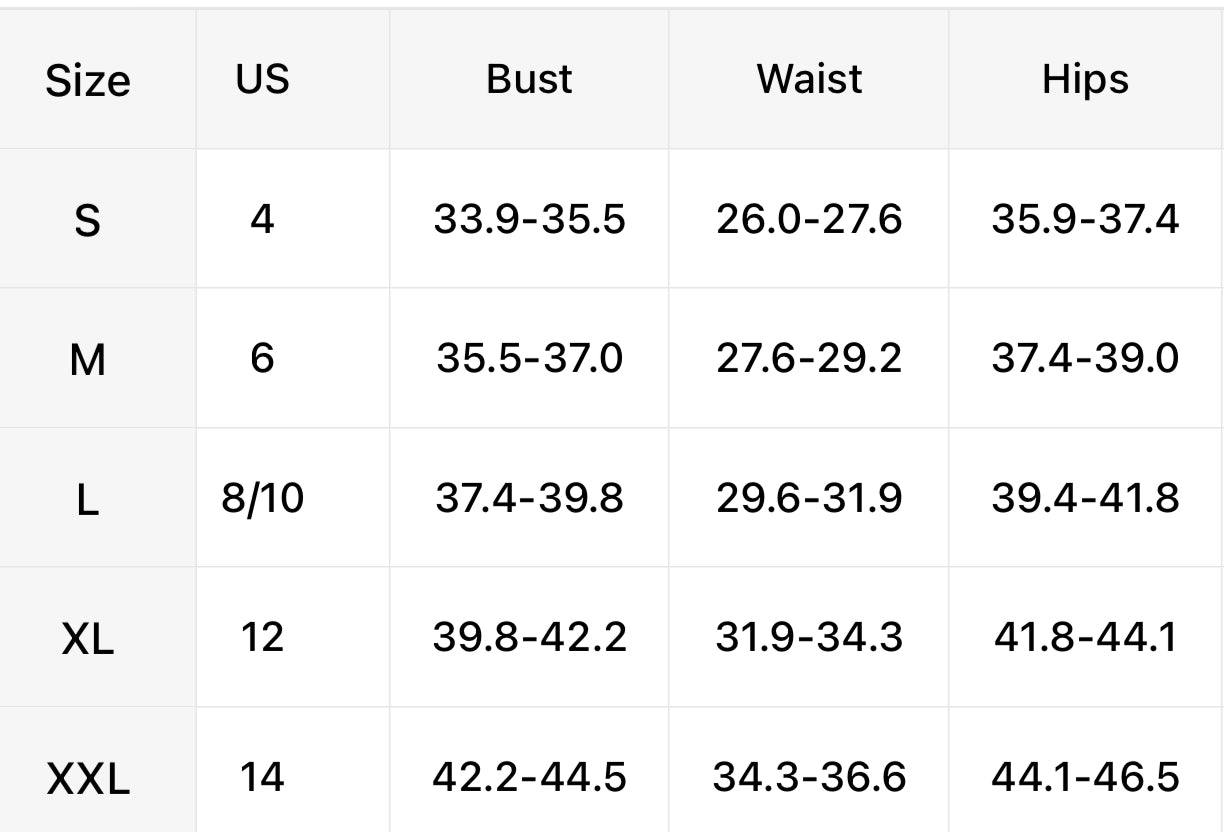Click hips measurement 35.9-37.4
This screenshot has height=832, width=1225.
[x=1085, y=218]
